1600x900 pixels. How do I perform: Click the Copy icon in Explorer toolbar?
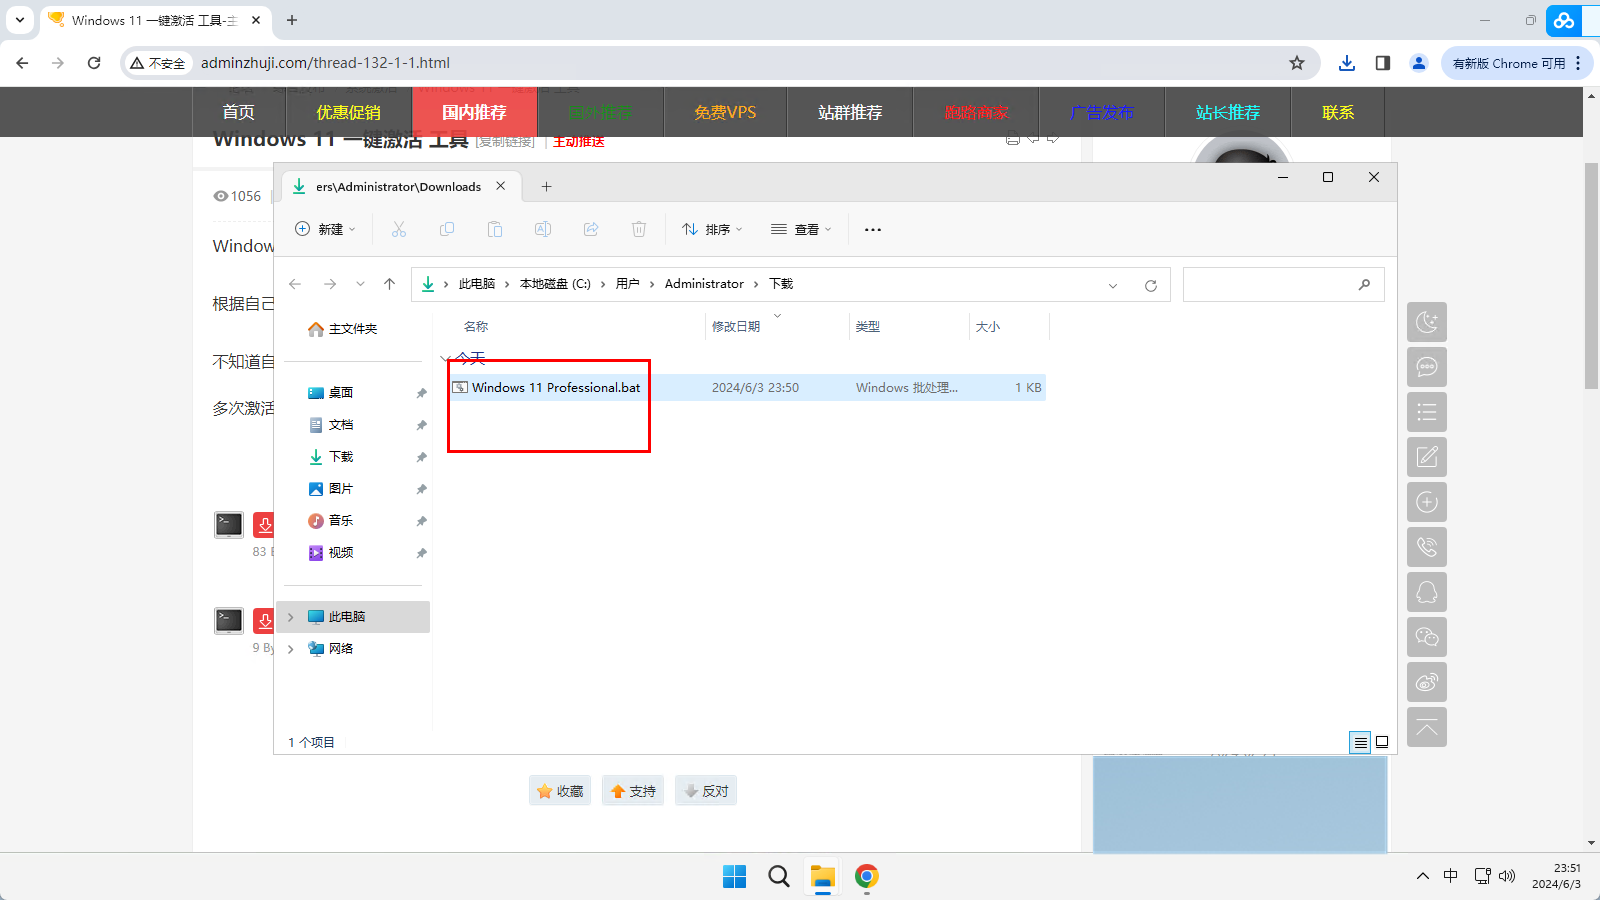(447, 229)
